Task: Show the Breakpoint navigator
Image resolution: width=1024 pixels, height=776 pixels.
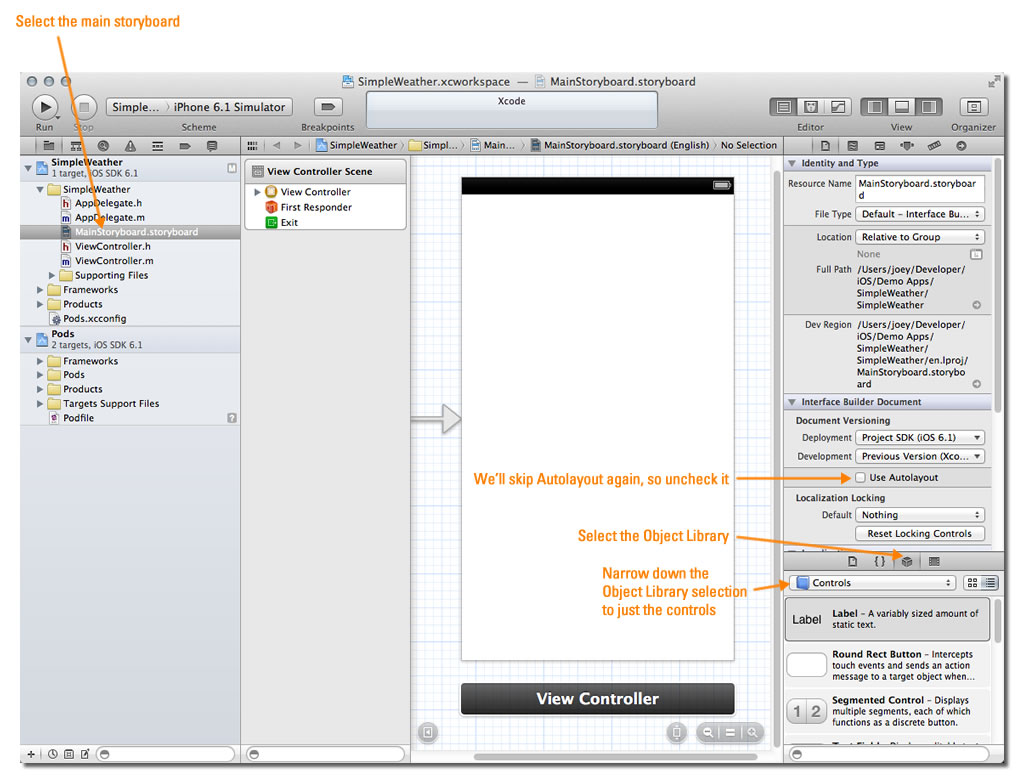Action: pos(185,146)
